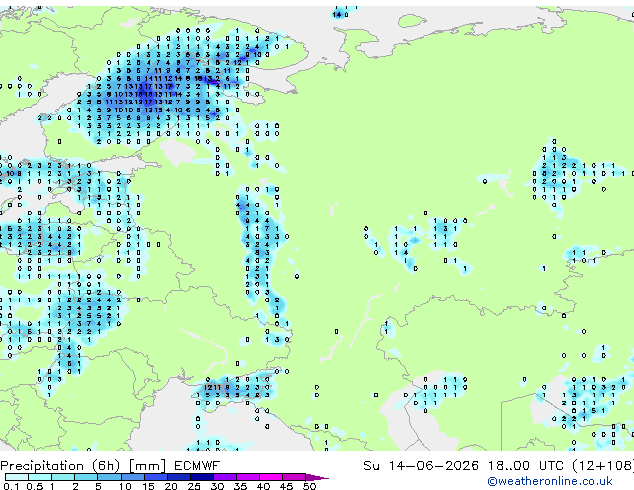Screen dimensions: 634x490
Task: Click the '0.5' legend scale label
Action: coord(34,486)
